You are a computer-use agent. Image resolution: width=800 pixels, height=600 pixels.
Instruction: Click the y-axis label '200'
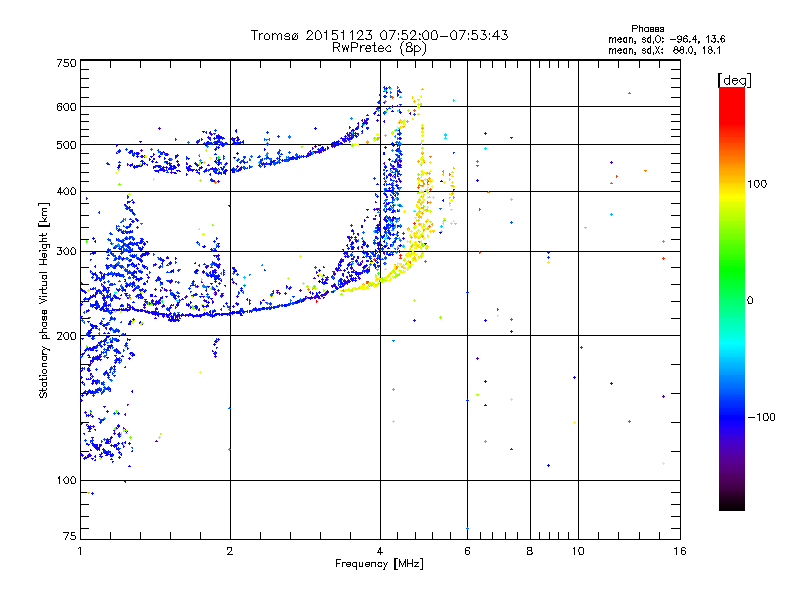tap(66, 336)
